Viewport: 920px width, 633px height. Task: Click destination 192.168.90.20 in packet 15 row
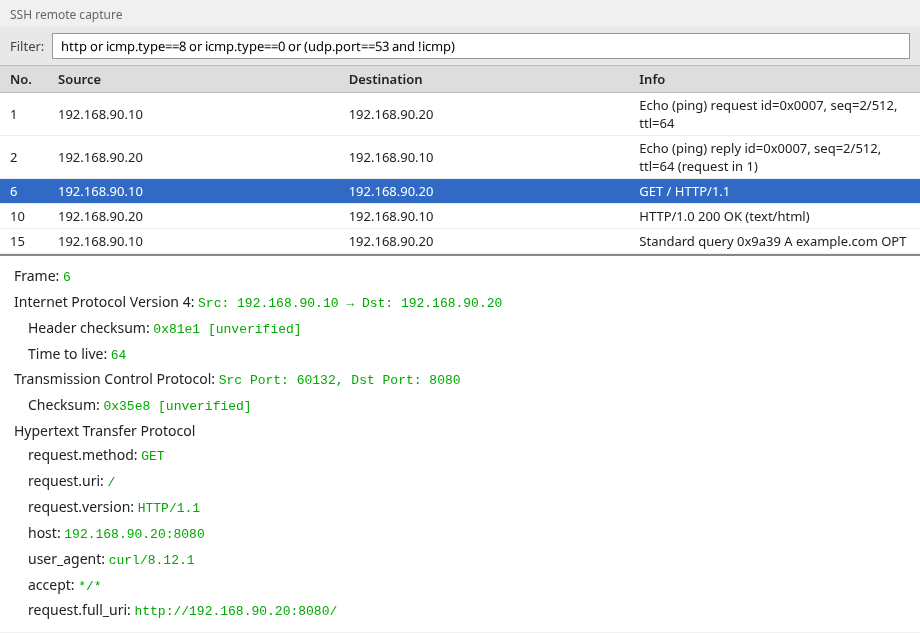[391, 242]
